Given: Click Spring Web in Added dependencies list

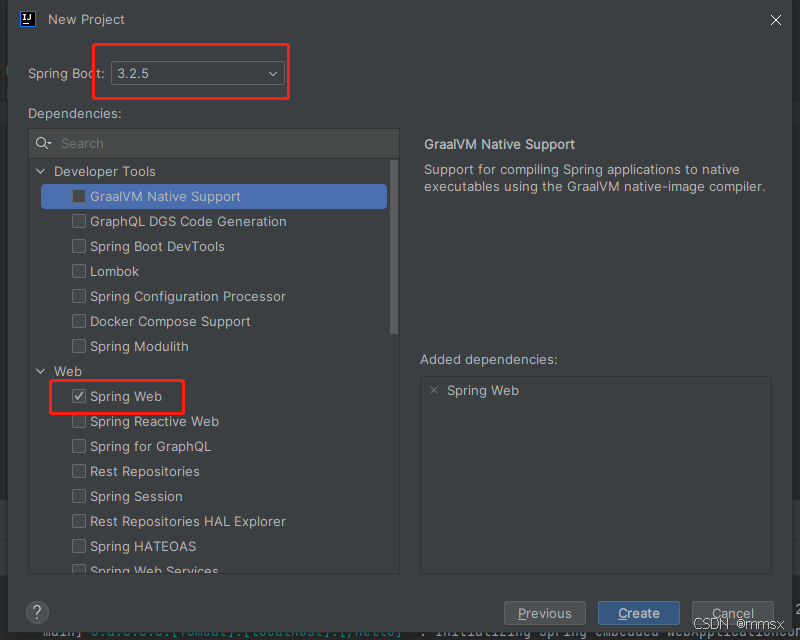Looking at the screenshot, I should (x=483, y=390).
